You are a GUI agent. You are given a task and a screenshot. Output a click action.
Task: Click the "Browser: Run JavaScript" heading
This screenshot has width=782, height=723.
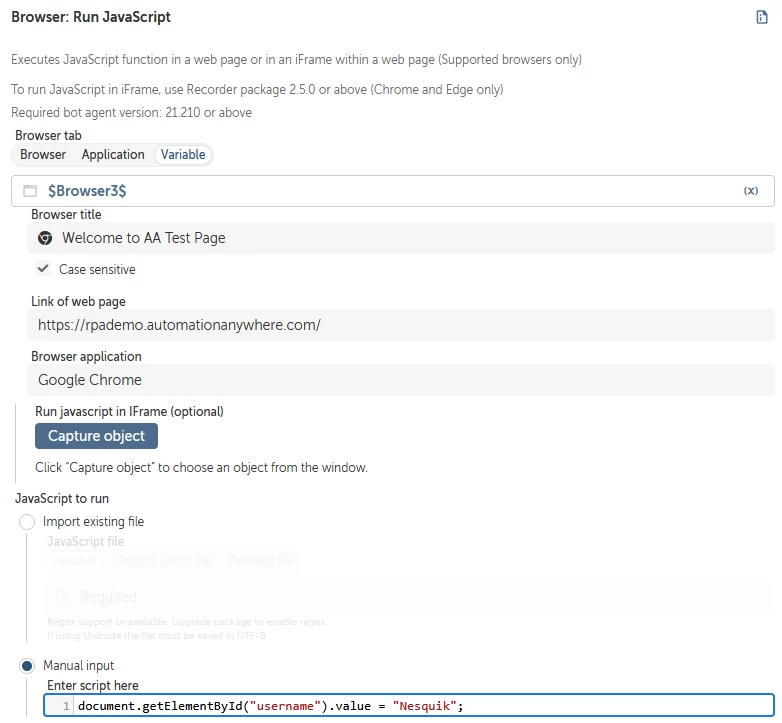pos(91,17)
